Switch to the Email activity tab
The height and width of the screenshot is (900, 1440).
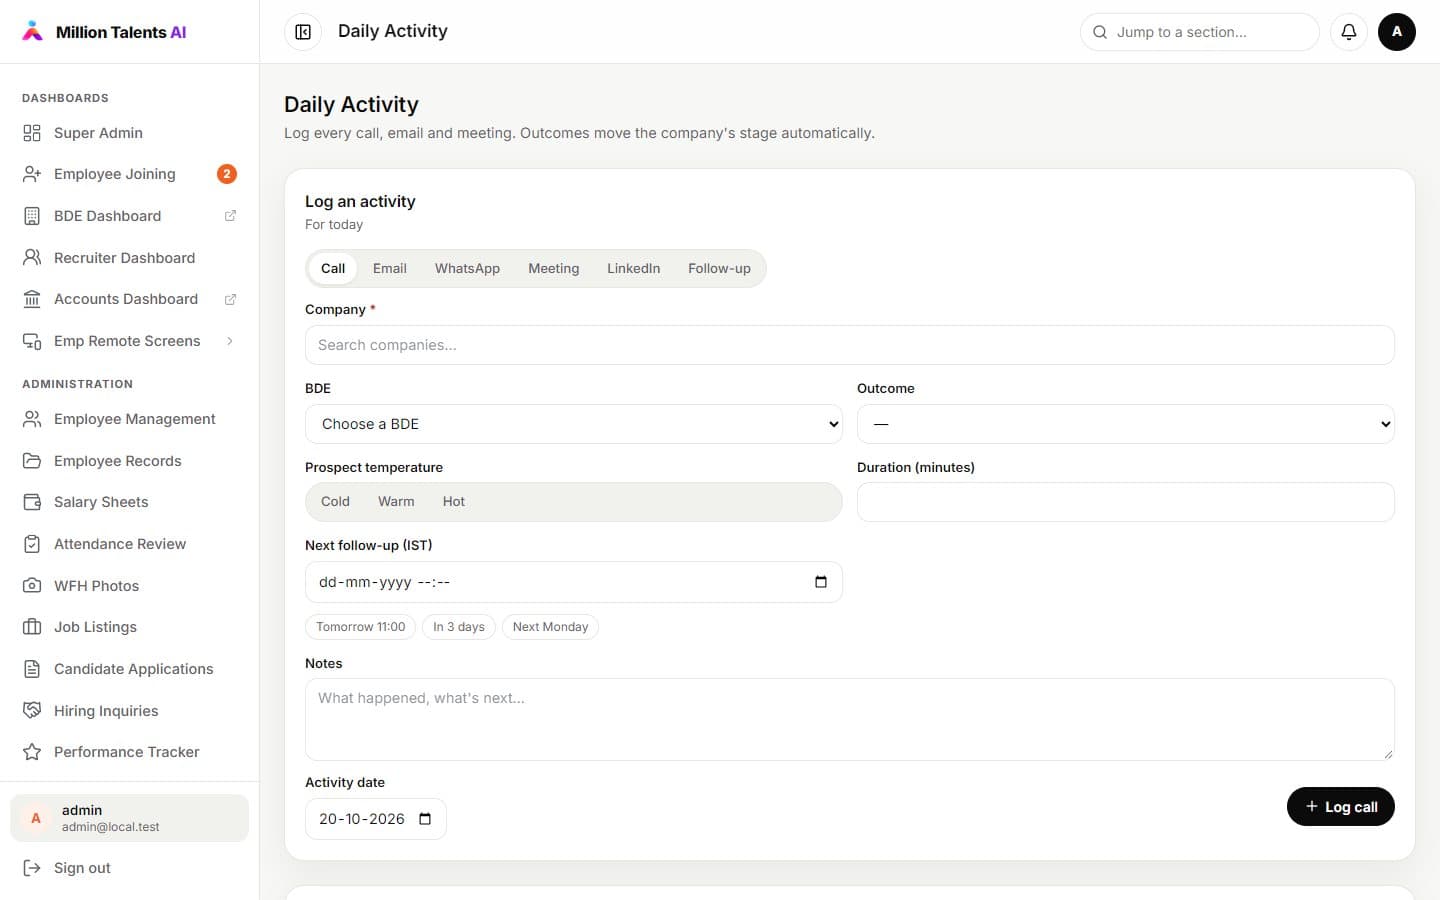click(x=390, y=269)
